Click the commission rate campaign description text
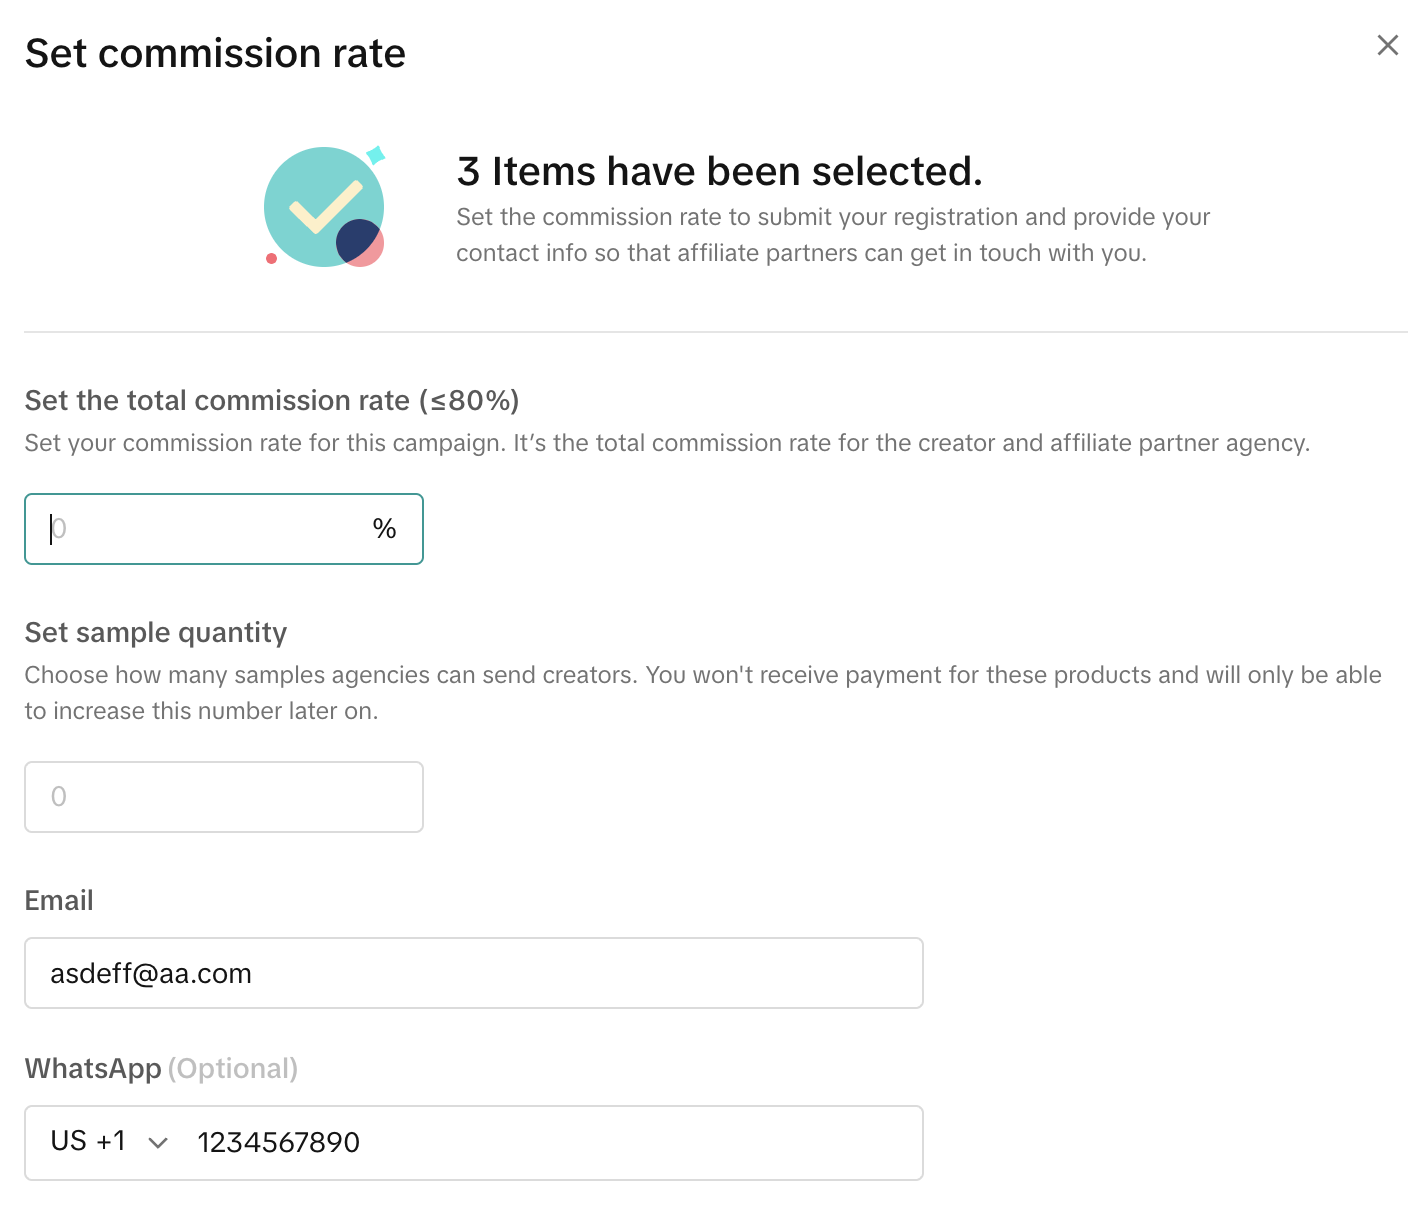Screen dimensions: 1416x1212 click(667, 443)
